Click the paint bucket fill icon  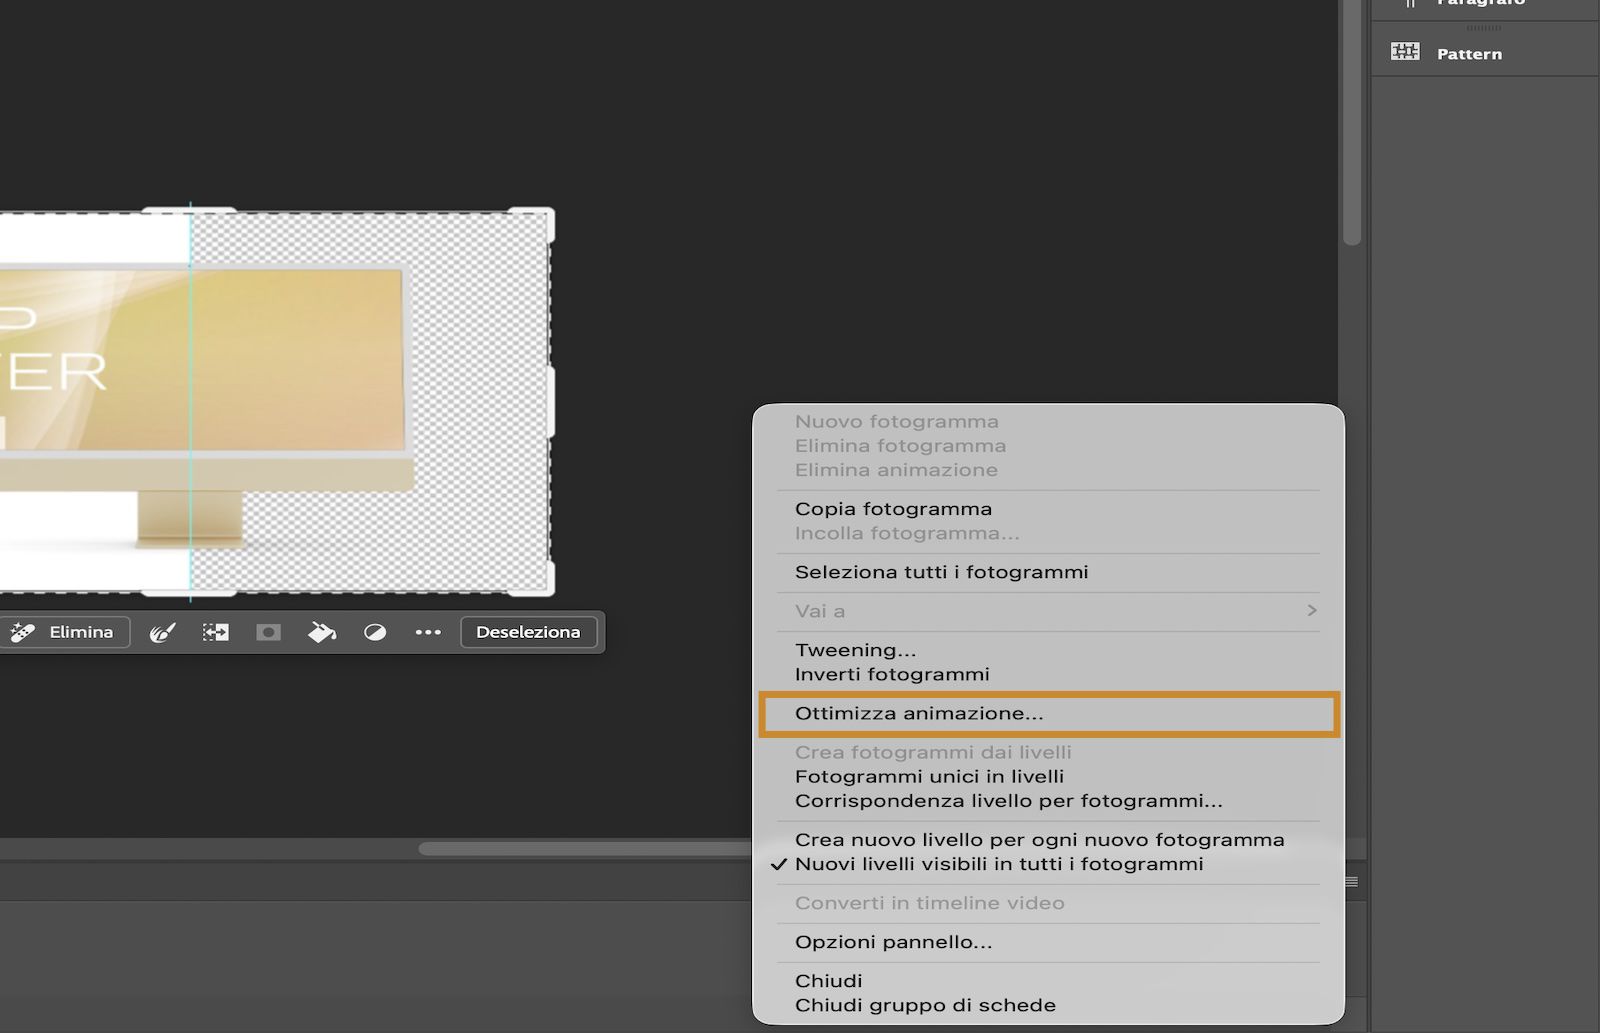coord(321,632)
